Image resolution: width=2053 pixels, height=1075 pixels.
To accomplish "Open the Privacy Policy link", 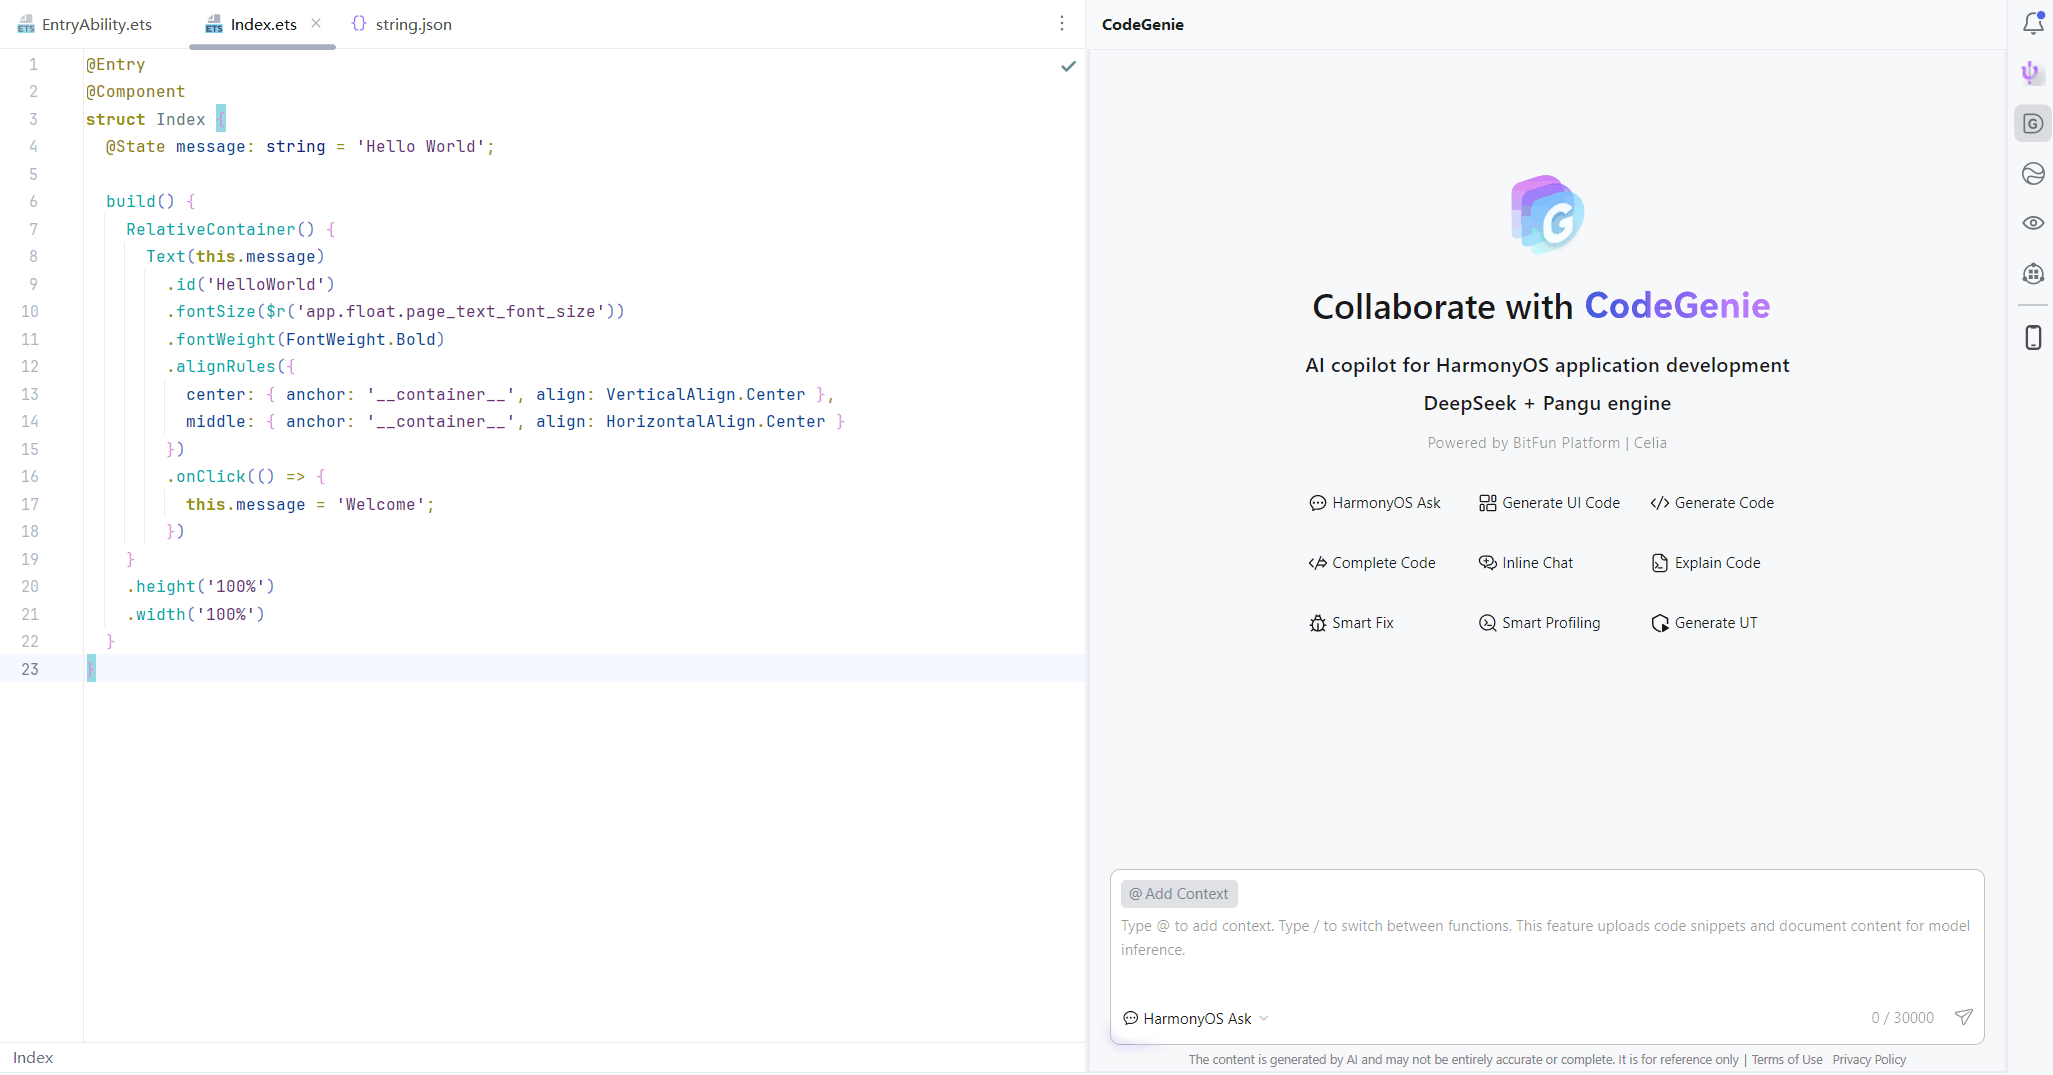I will click(1869, 1060).
